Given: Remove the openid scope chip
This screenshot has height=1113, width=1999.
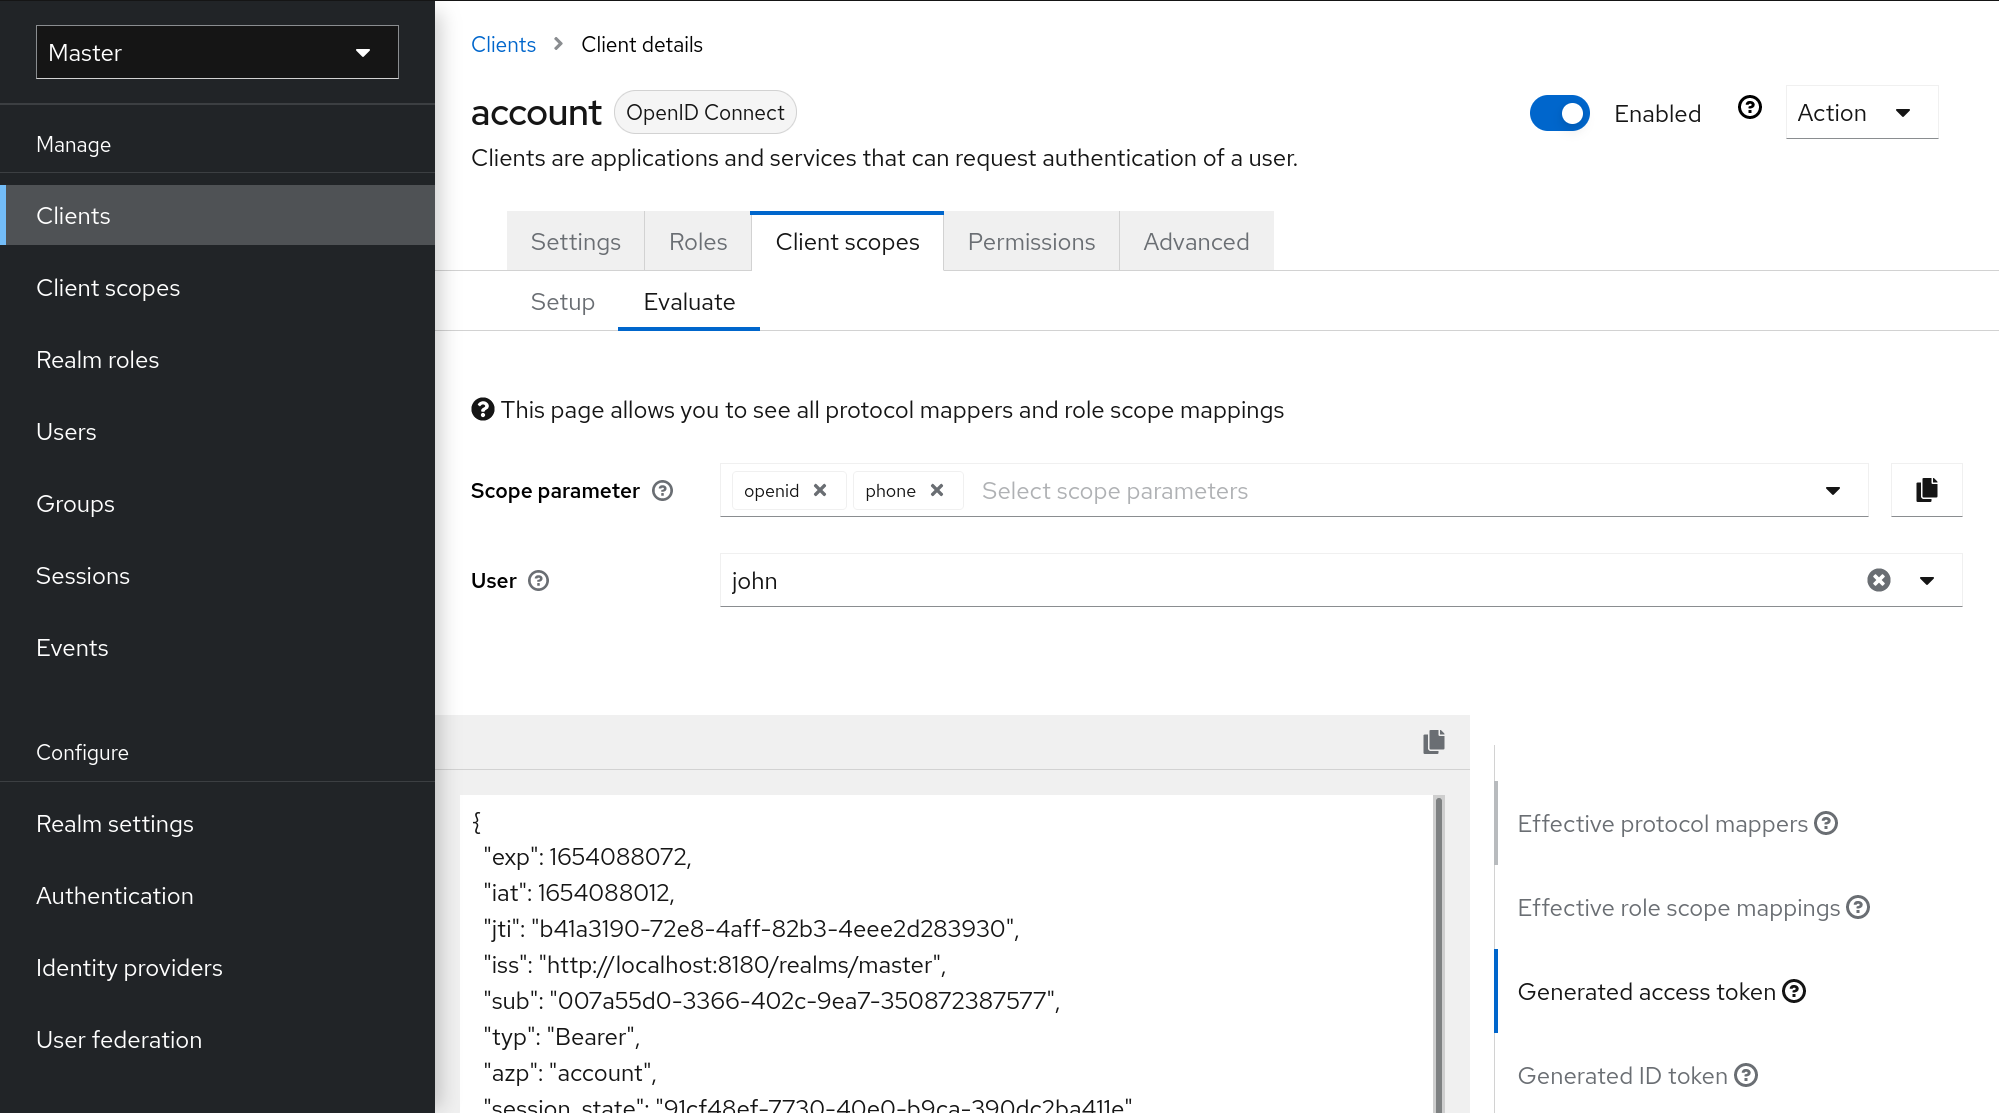Looking at the screenshot, I should point(820,490).
